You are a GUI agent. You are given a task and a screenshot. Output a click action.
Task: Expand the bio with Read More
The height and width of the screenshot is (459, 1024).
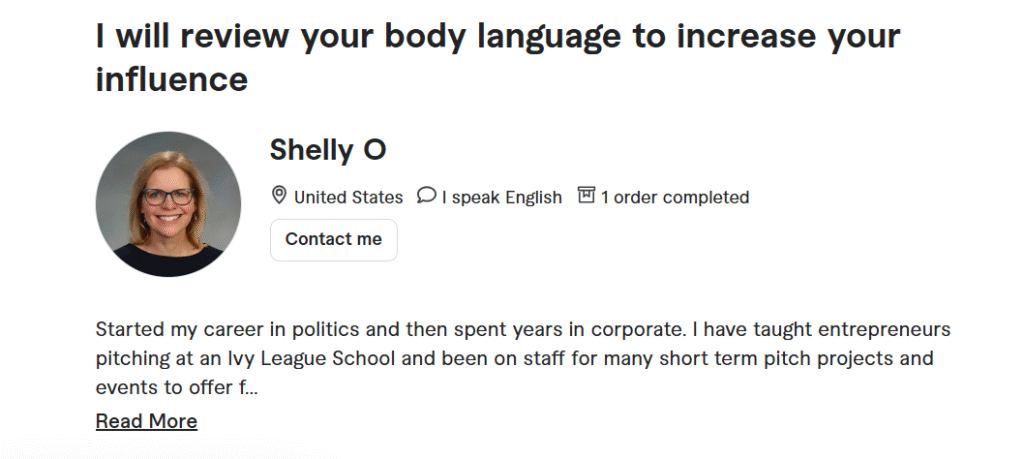tap(146, 421)
